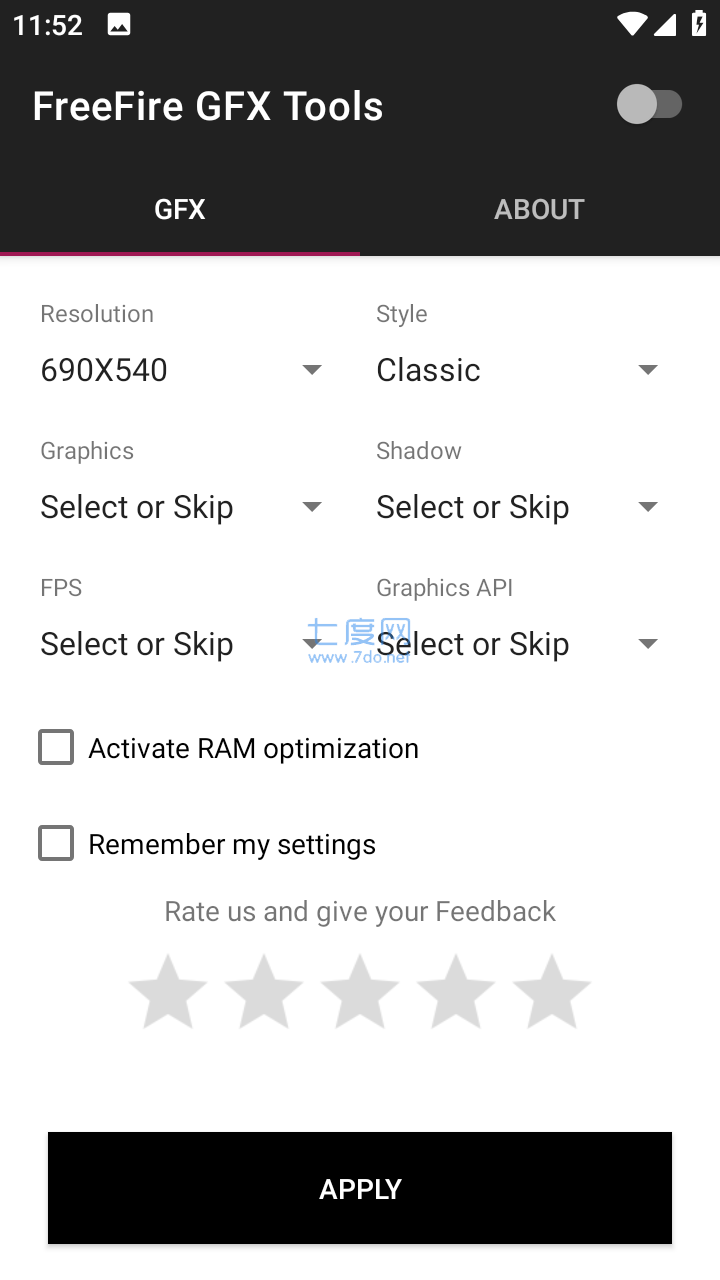
Task: Rate the app with the first star
Action: (168, 991)
